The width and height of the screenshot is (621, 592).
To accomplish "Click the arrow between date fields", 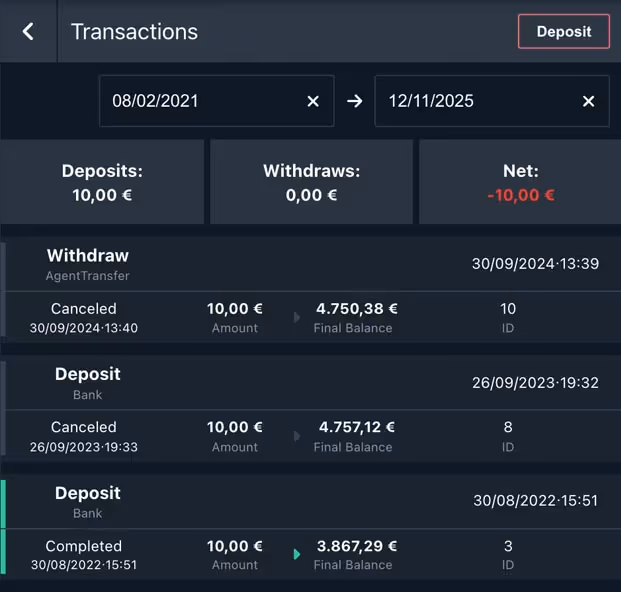I will (x=354, y=101).
